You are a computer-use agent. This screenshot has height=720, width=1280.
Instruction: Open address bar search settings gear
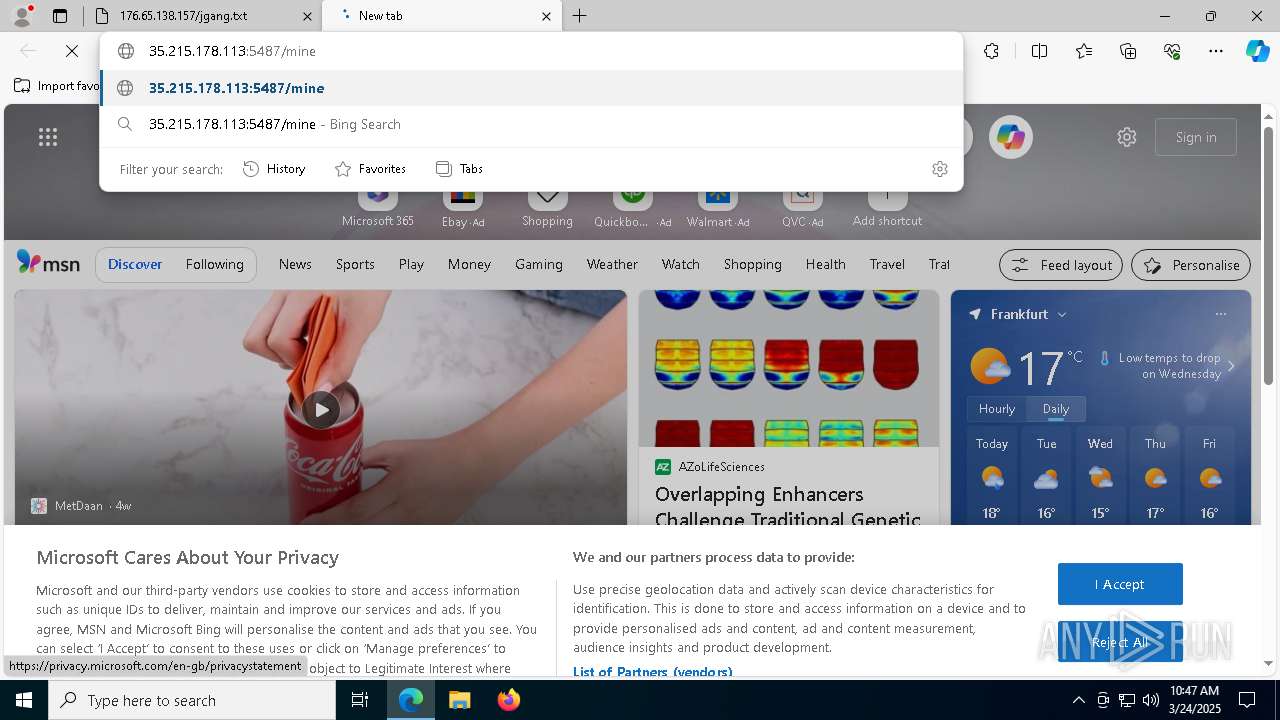939,169
